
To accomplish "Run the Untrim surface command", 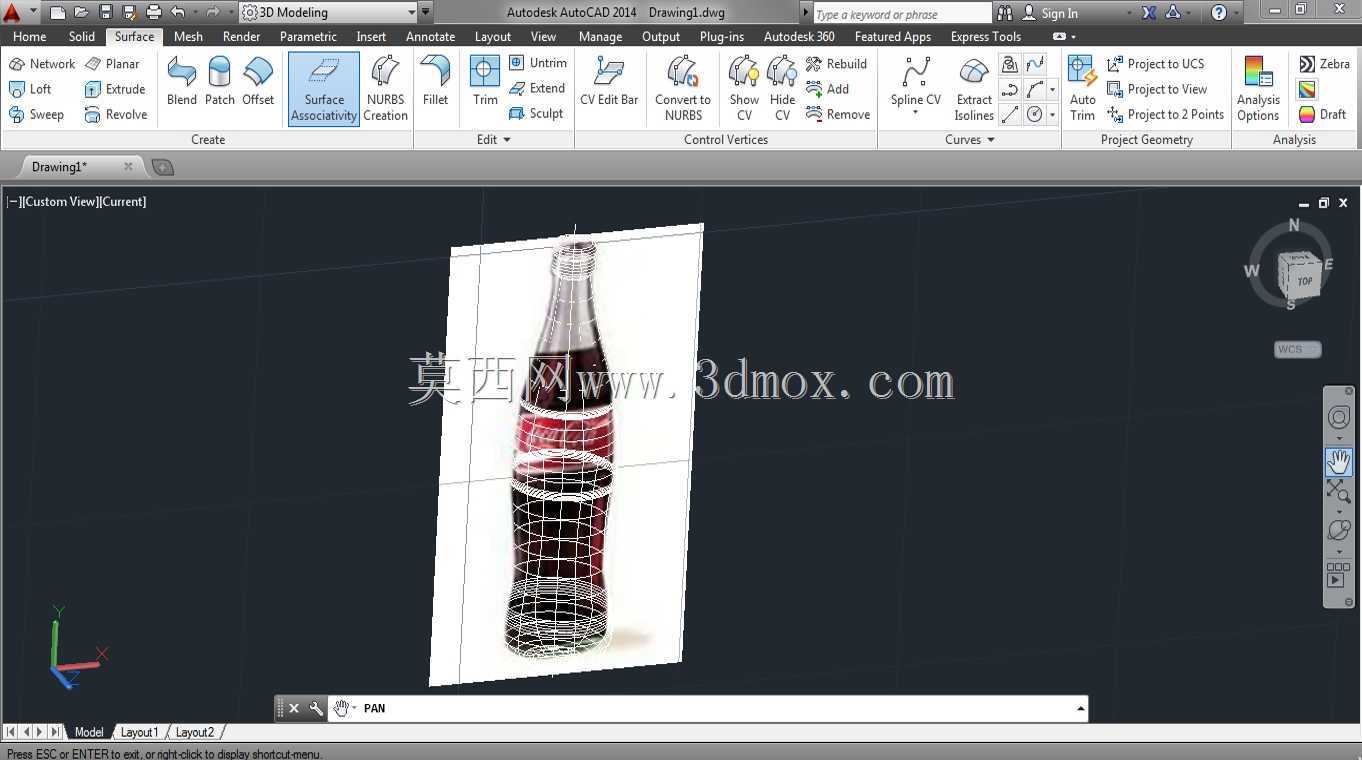I will tap(538, 62).
